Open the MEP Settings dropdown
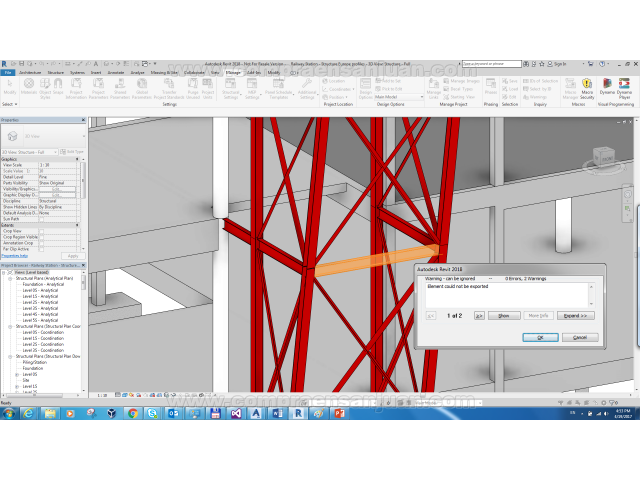Viewport: 640px width, 480px height. [x=252, y=87]
